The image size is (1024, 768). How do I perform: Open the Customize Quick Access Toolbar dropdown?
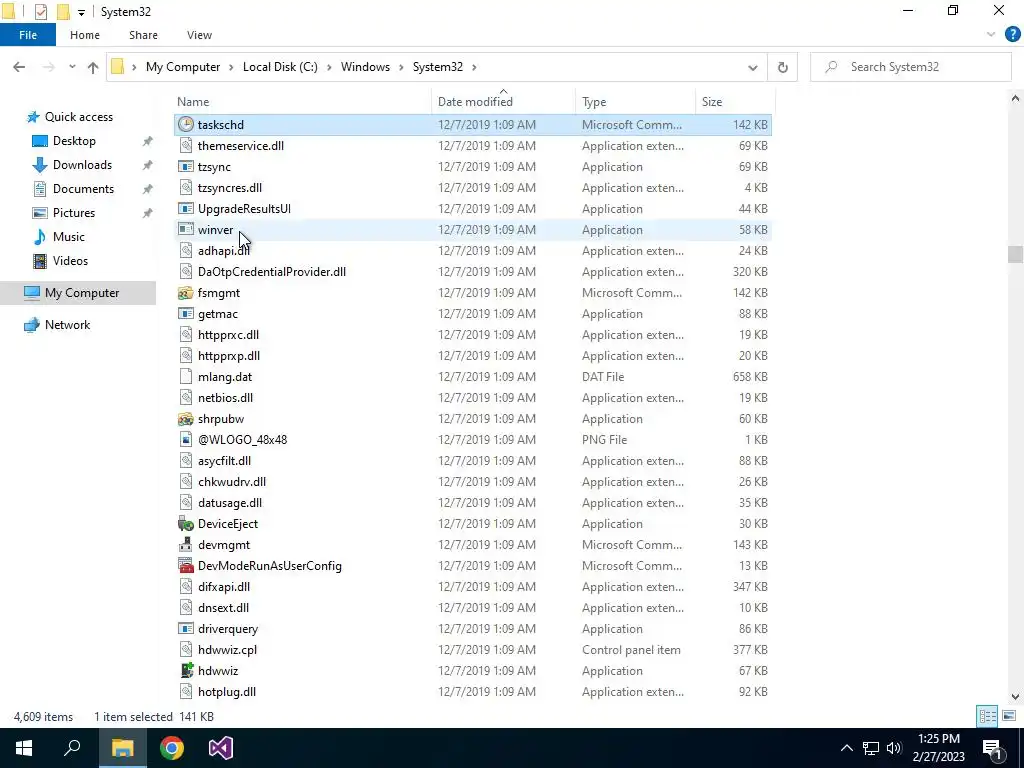(81, 12)
